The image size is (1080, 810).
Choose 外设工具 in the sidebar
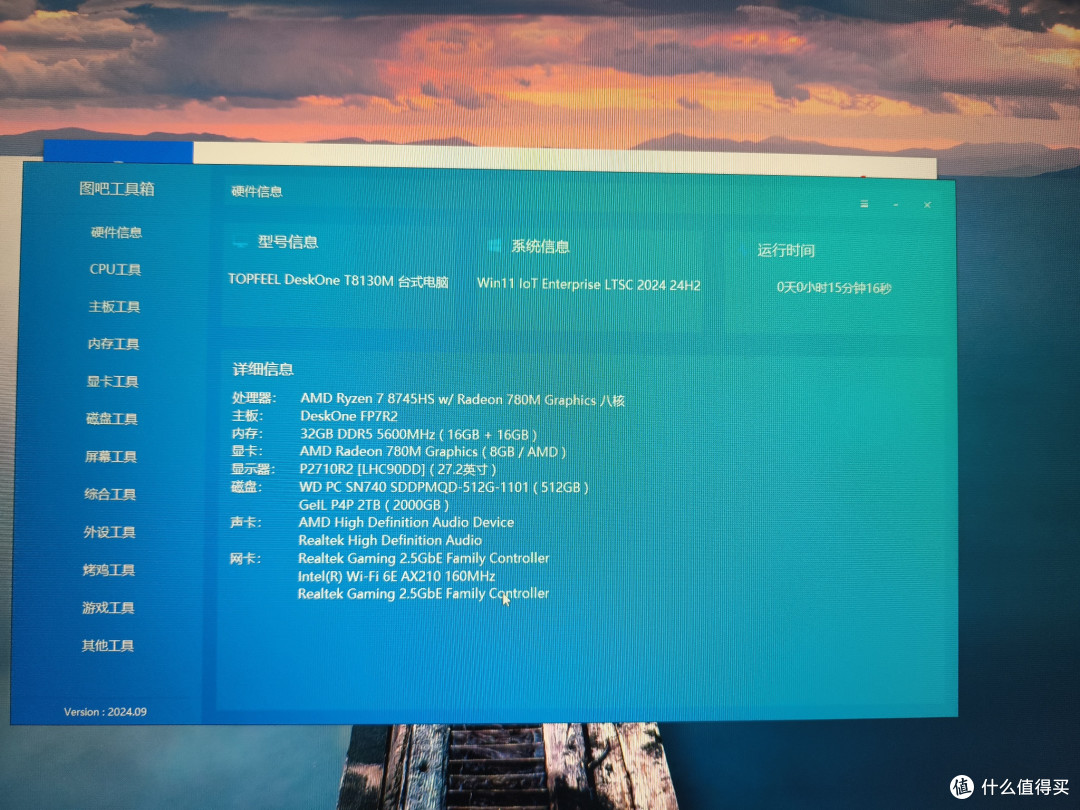(110, 532)
